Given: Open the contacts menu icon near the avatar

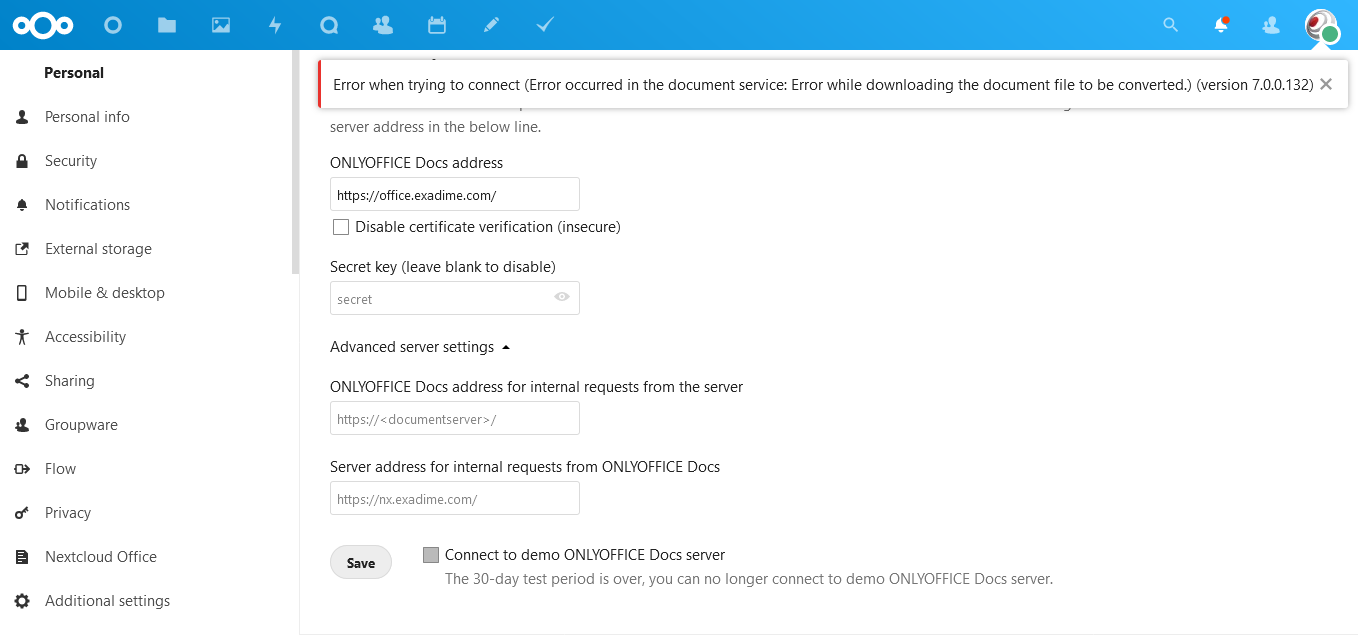Looking at the screenshot, I should click(1271, 25).
